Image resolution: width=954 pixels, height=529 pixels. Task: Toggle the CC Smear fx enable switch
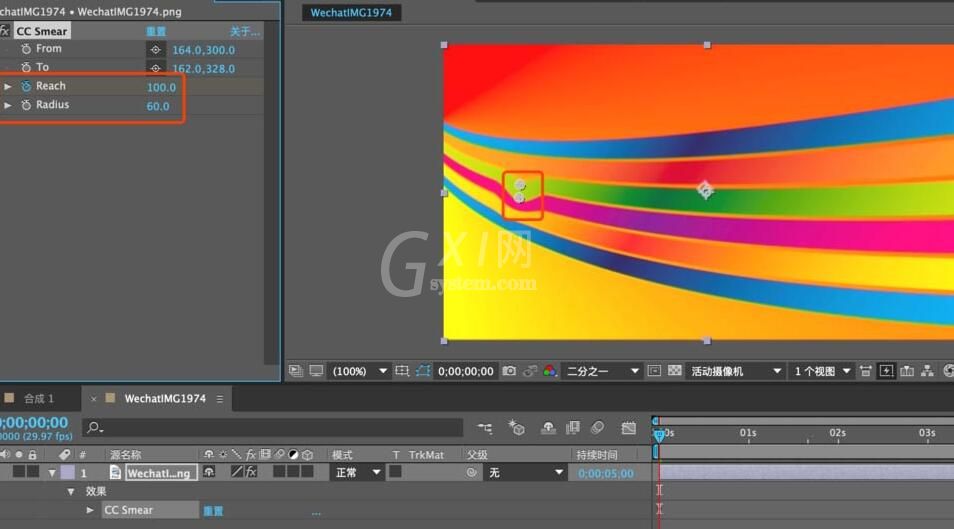4,30
